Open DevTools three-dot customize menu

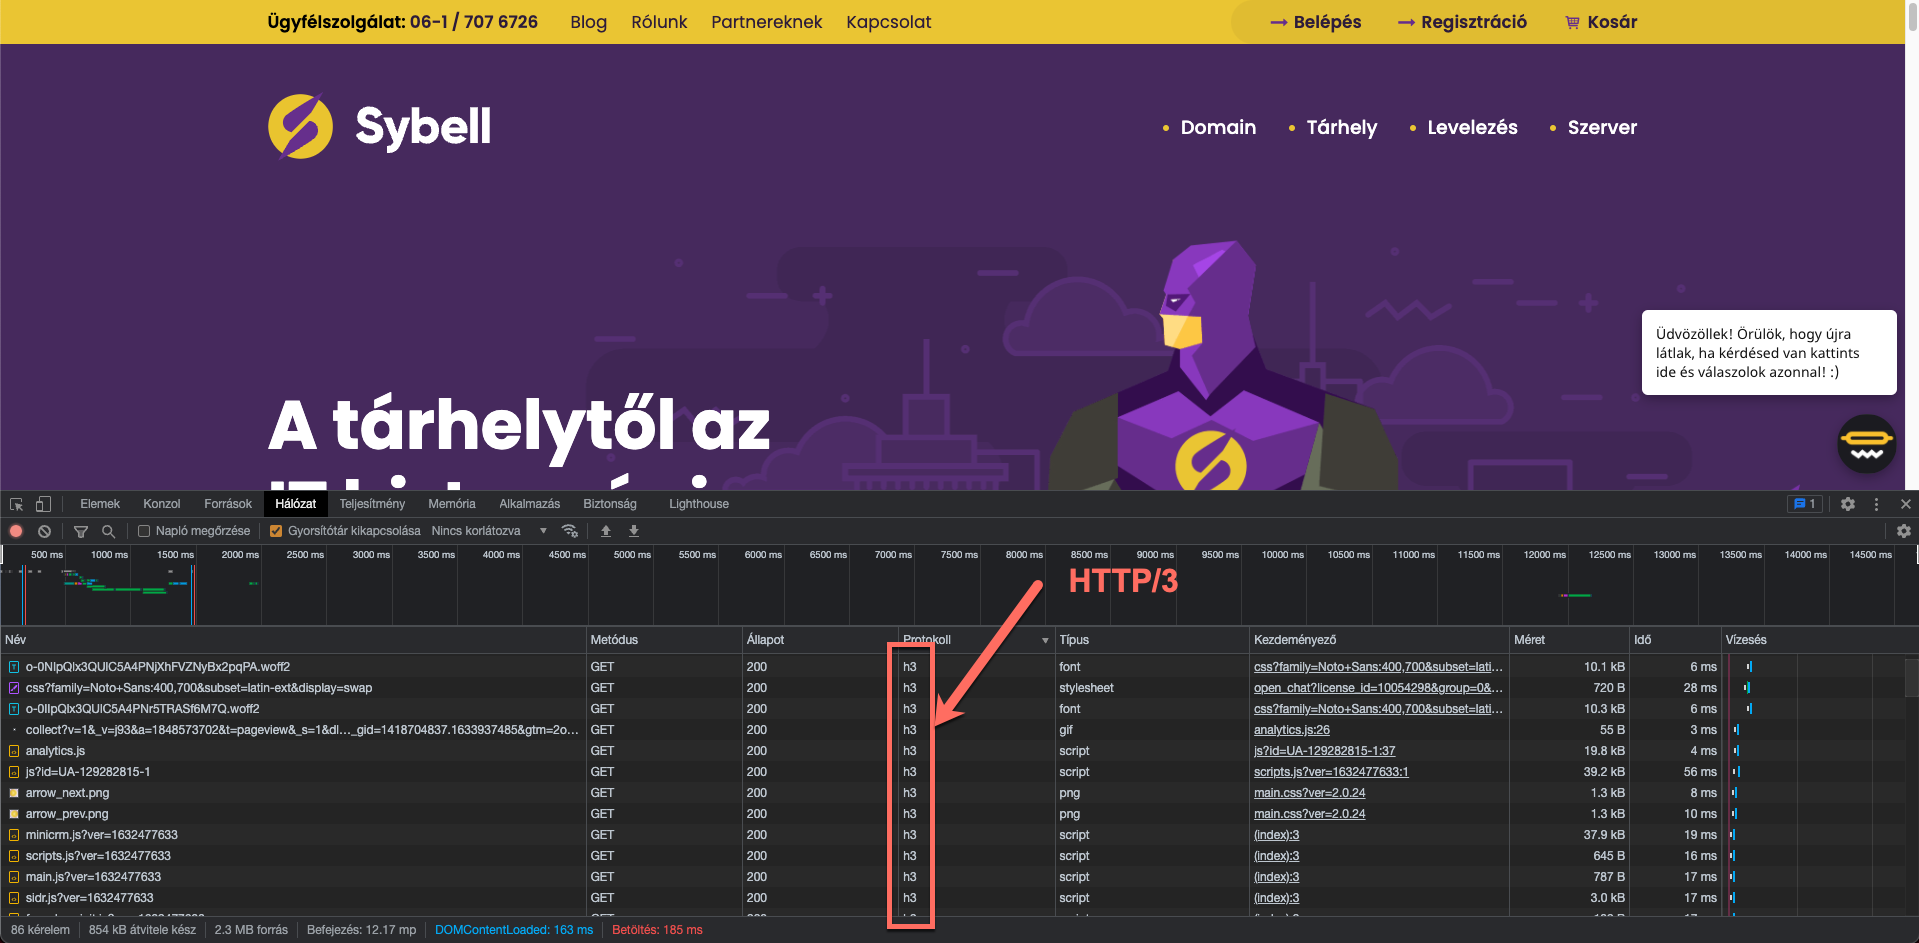1876,504
